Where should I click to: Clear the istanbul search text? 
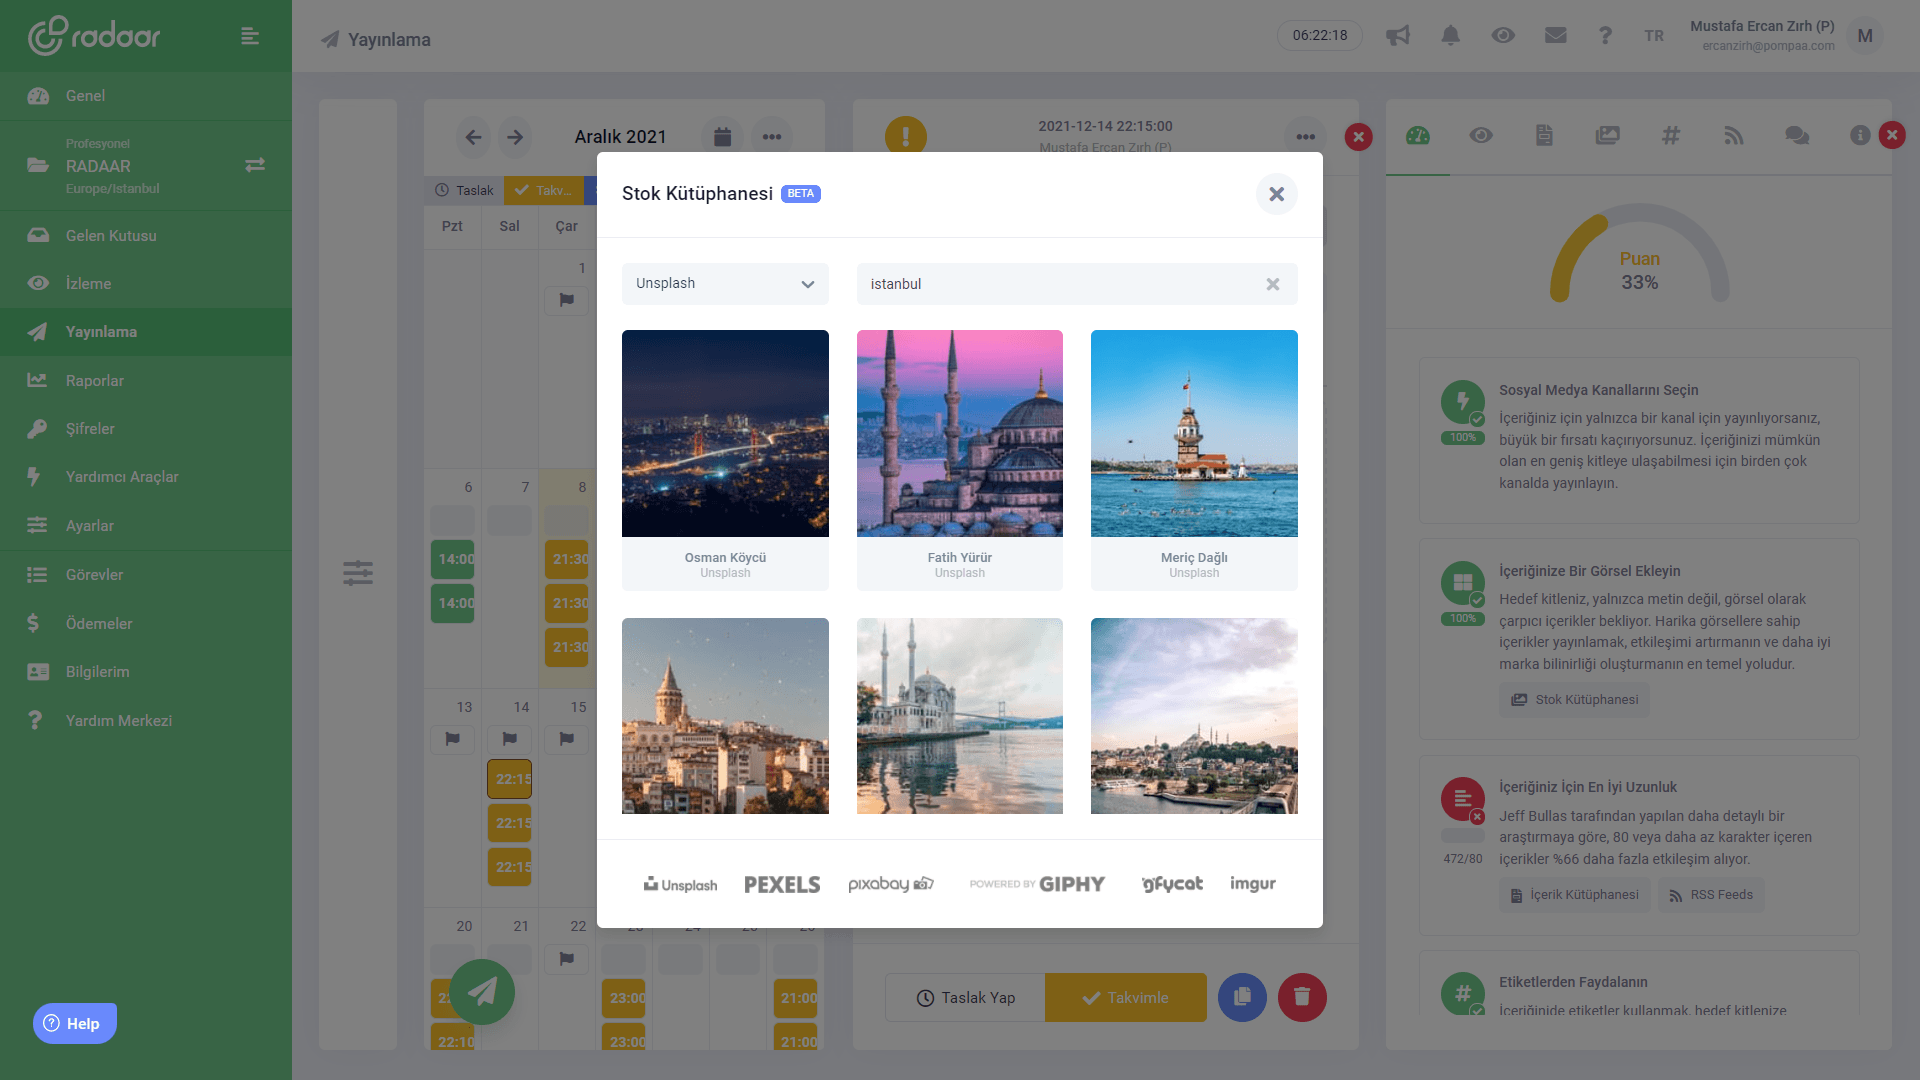[1272, 284]
